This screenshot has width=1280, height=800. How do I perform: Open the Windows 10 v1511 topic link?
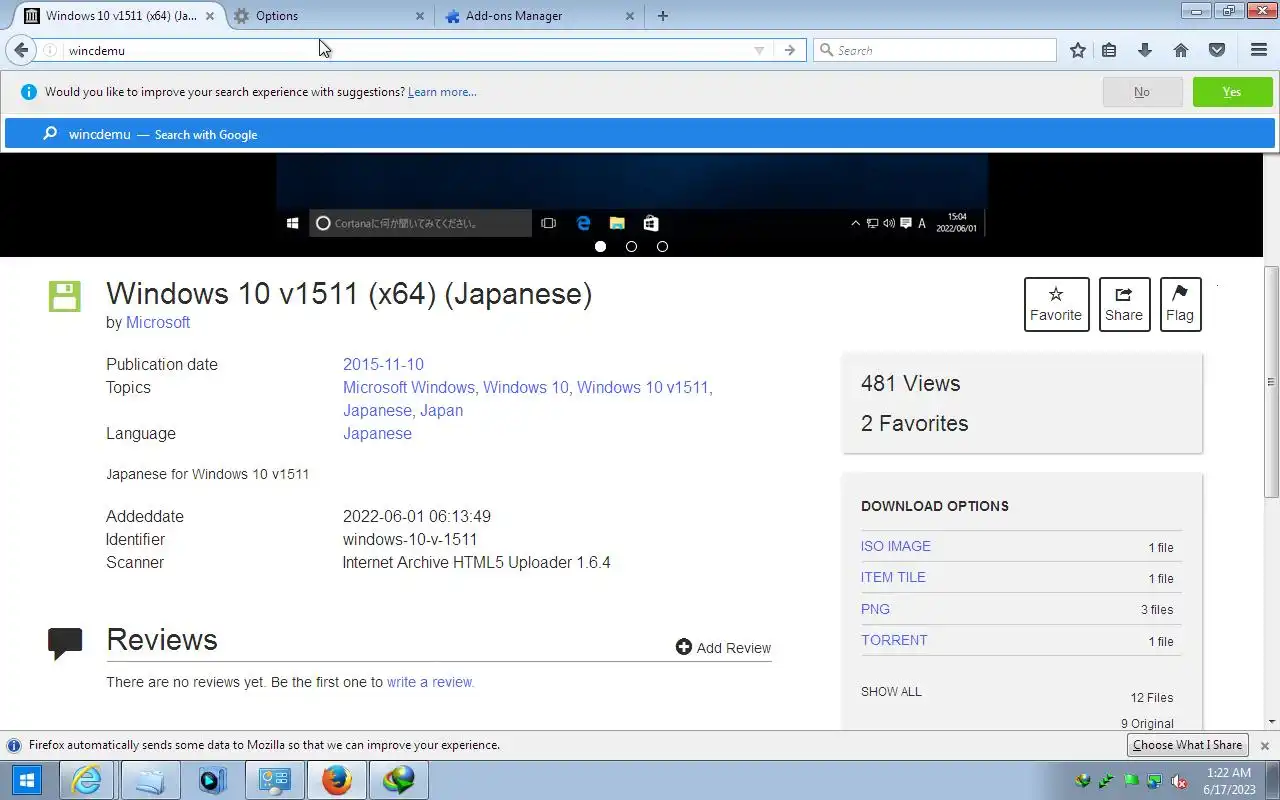coord(643,387)
